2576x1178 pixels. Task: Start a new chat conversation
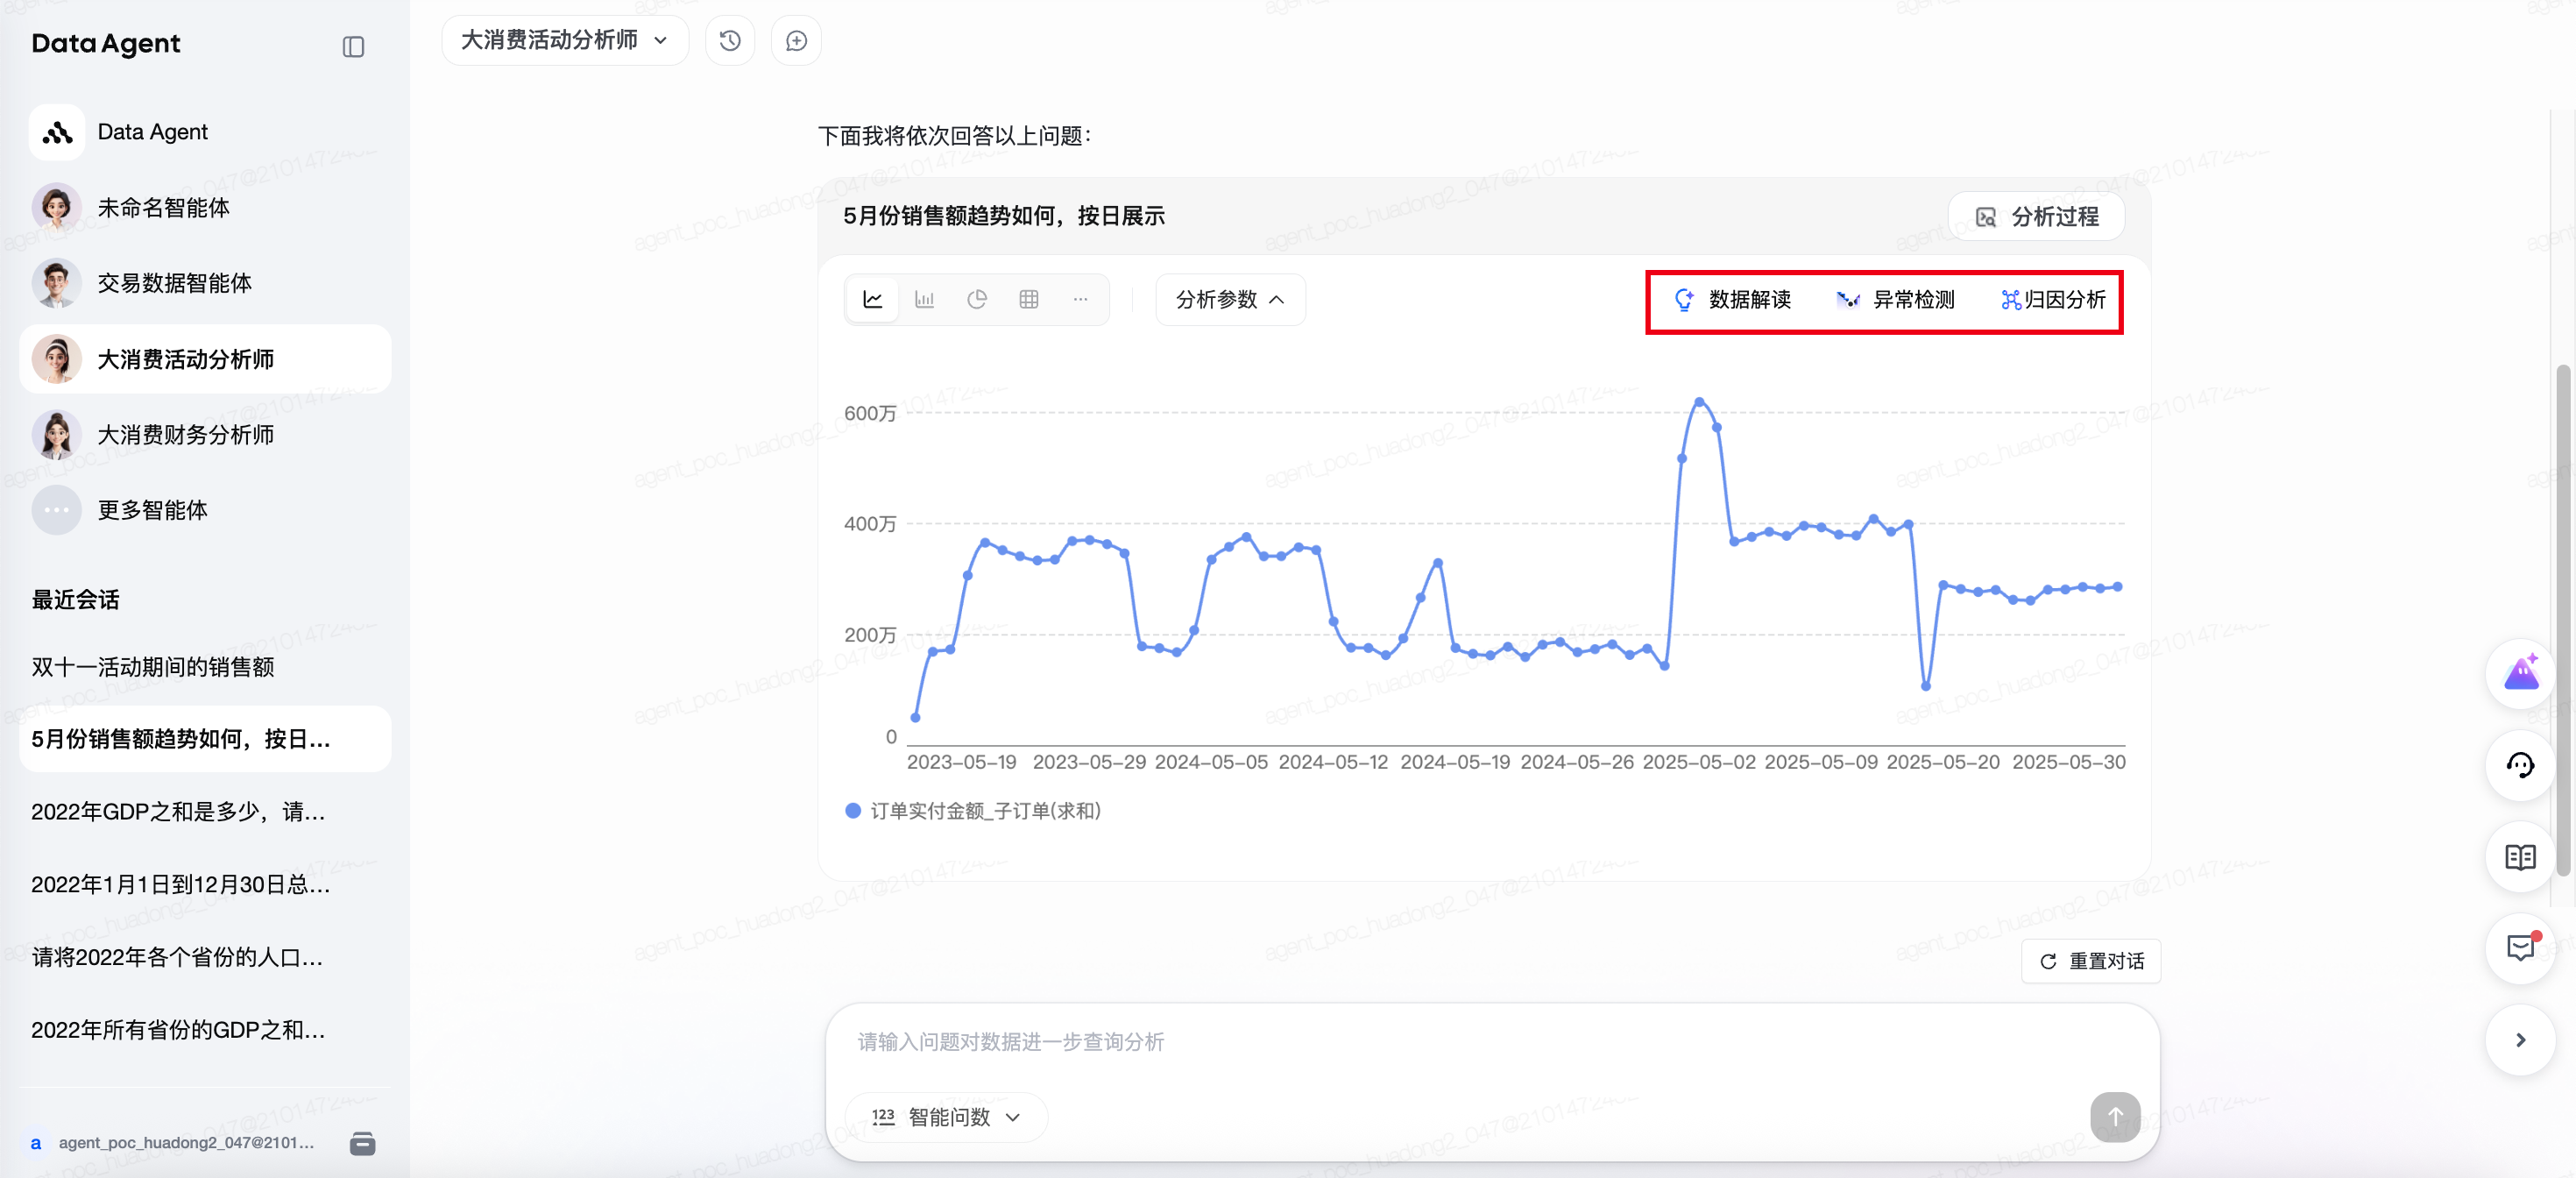796,41
